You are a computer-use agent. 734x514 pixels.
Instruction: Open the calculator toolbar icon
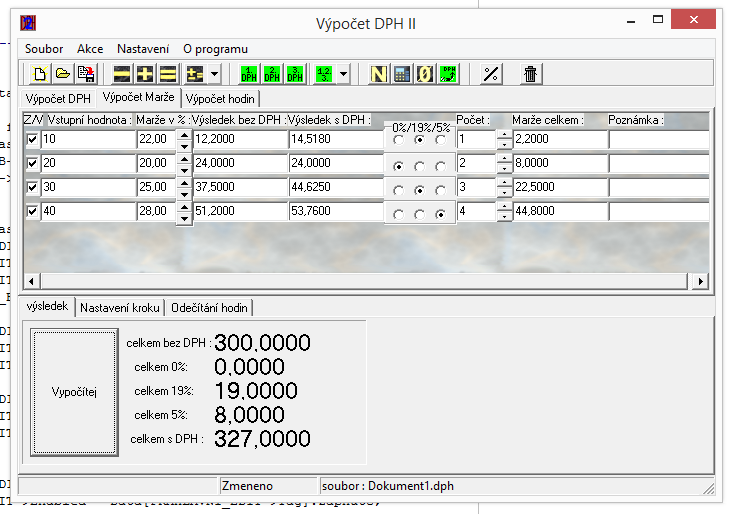click(401, 74)
